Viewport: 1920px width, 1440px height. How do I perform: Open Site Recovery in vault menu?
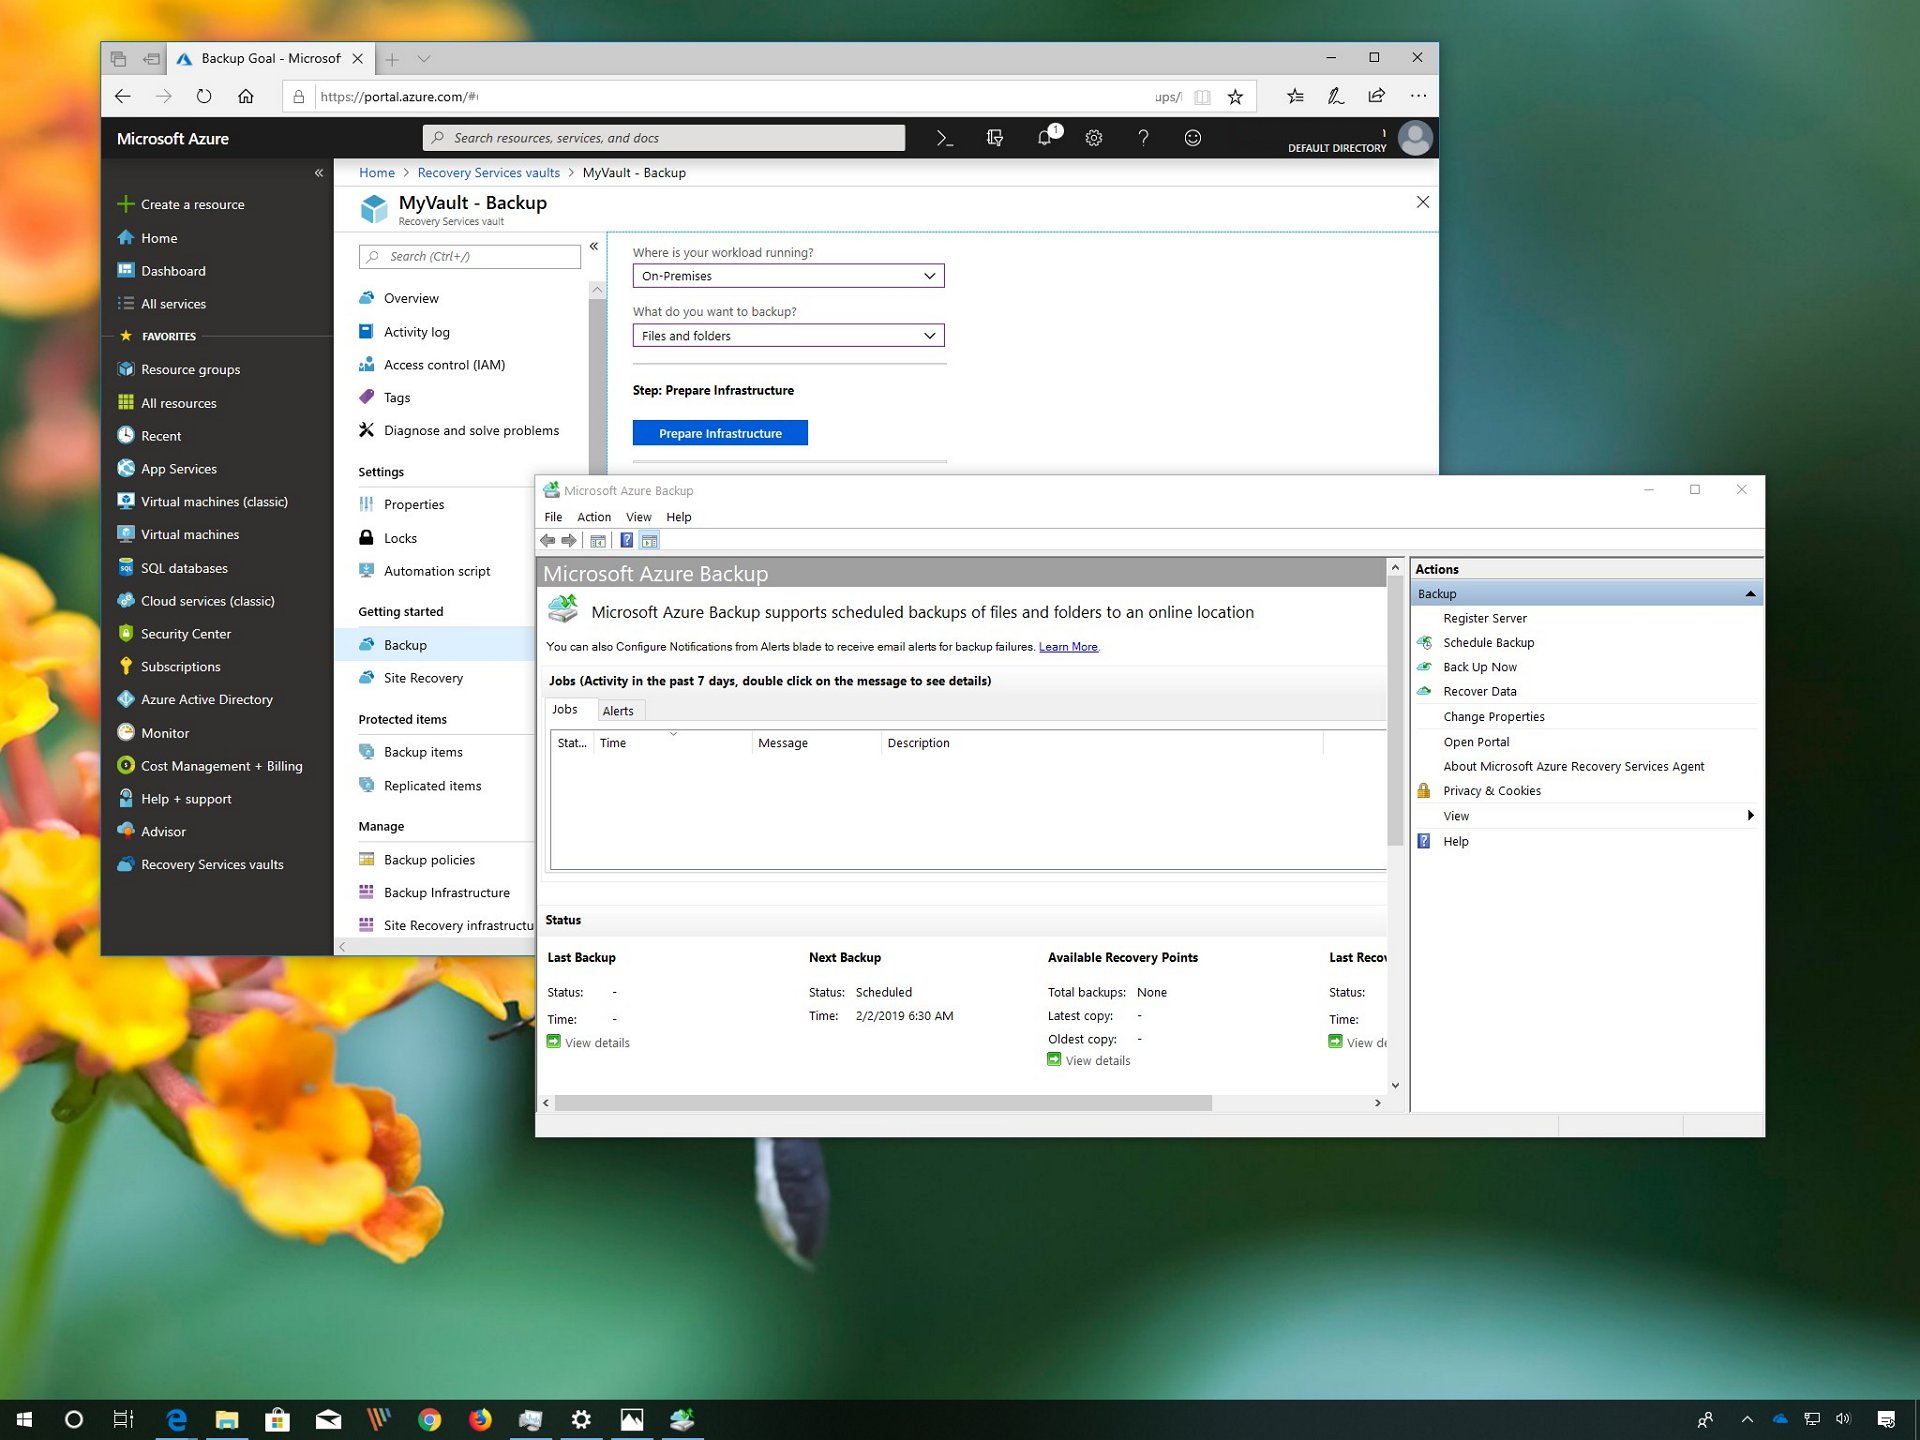pyautogui.click(x=423, y=678)
